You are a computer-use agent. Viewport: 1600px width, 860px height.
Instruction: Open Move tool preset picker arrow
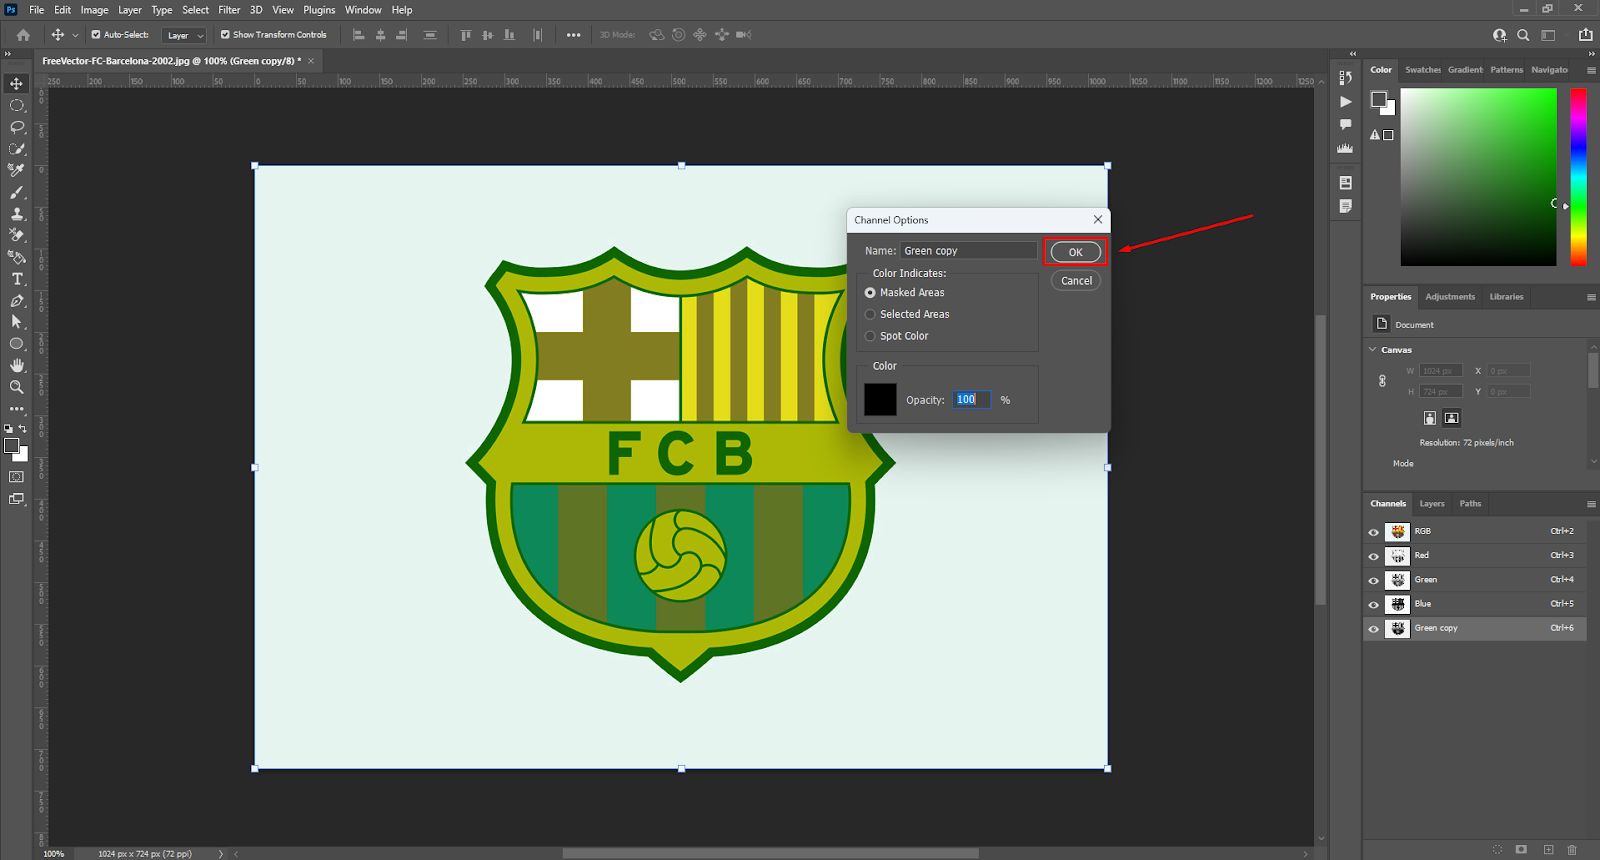click(75, 35)
